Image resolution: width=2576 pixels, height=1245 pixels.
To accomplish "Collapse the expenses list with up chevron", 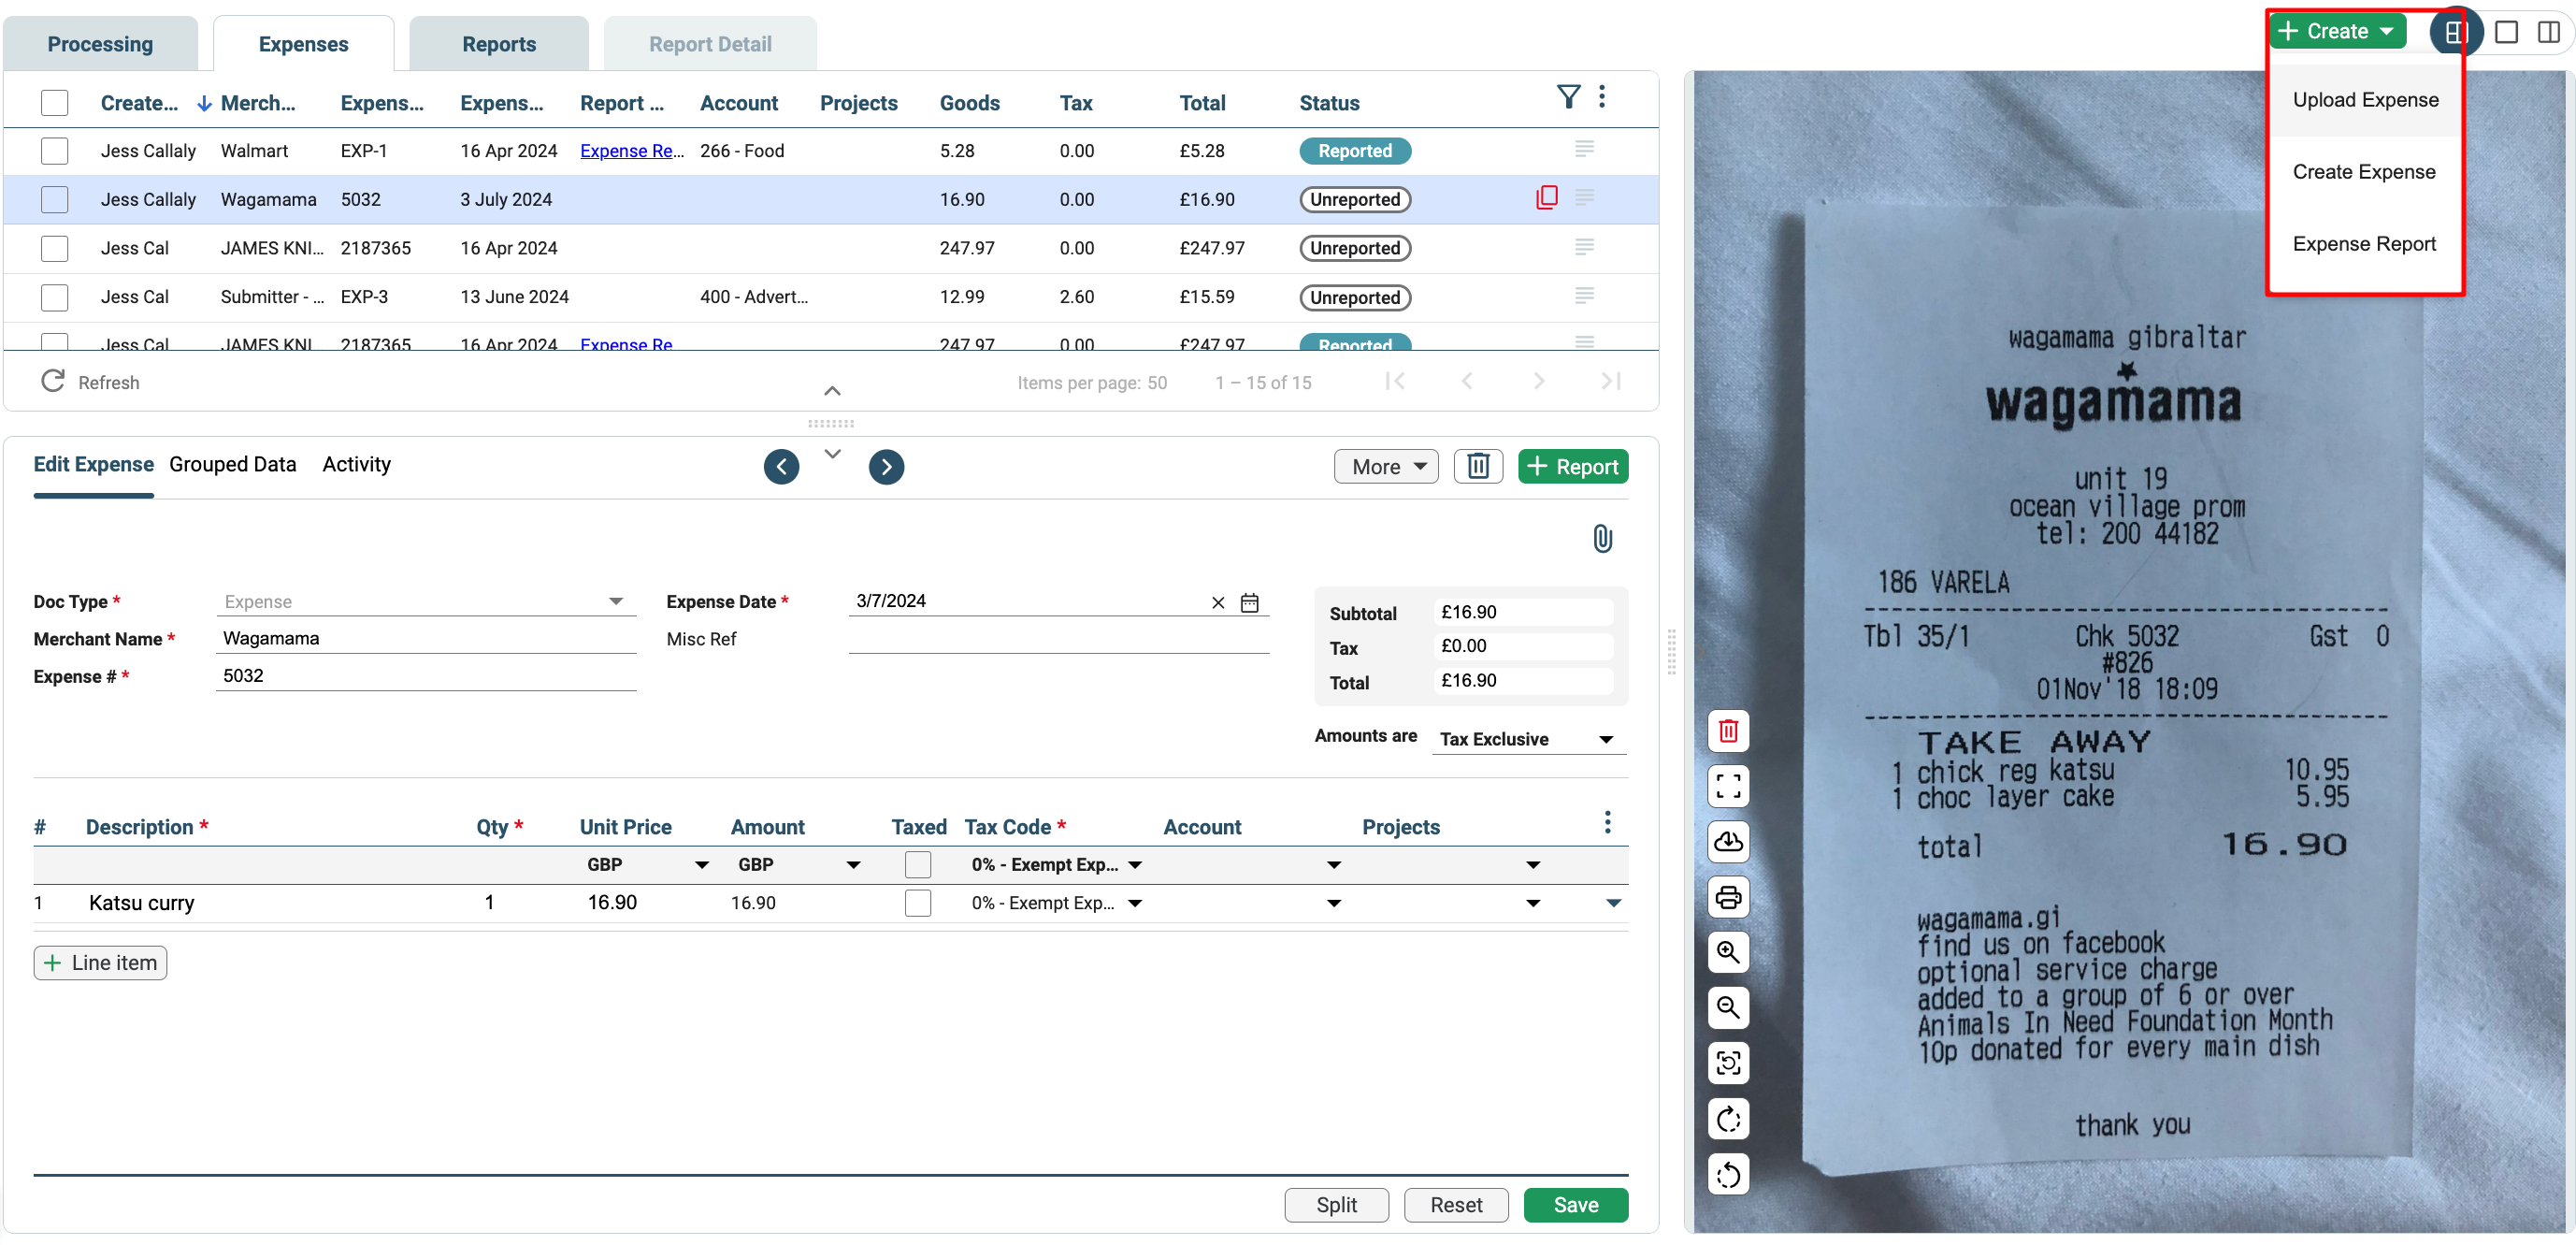I will pyautogui.click(x=832, y=390).
